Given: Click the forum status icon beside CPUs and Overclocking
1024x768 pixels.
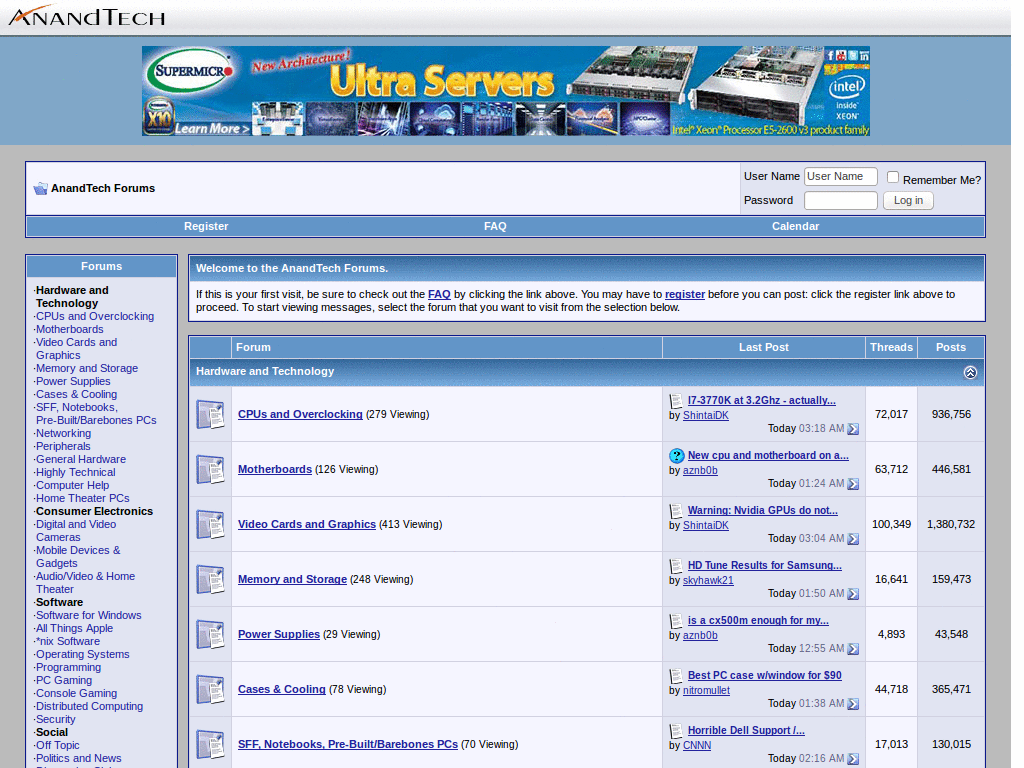Looking at the screenshot, I should click(x=210, y=413).
